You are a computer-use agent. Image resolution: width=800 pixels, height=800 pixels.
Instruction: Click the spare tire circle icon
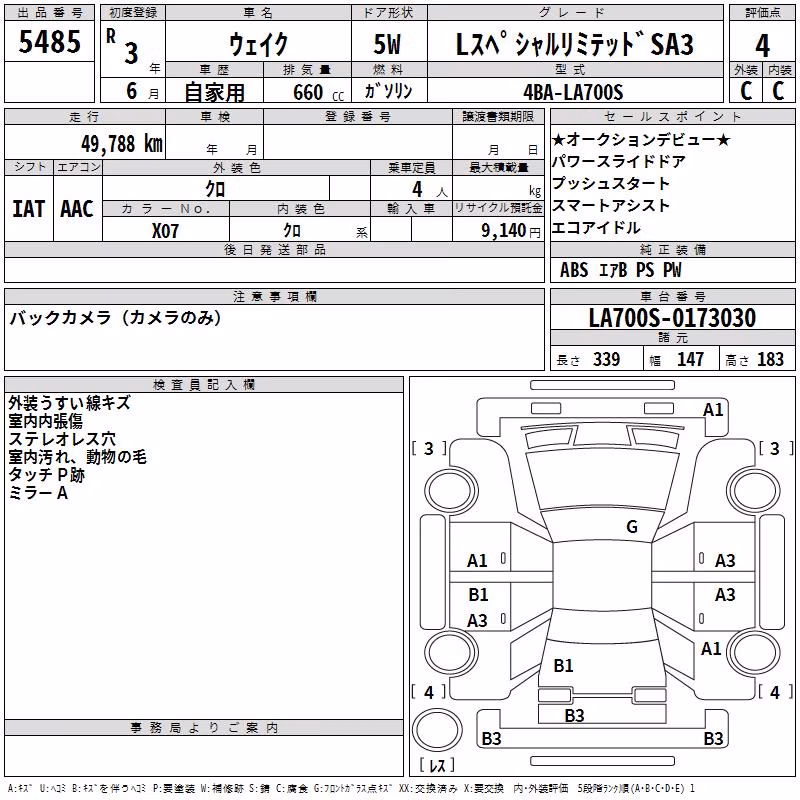click(437, 729)
